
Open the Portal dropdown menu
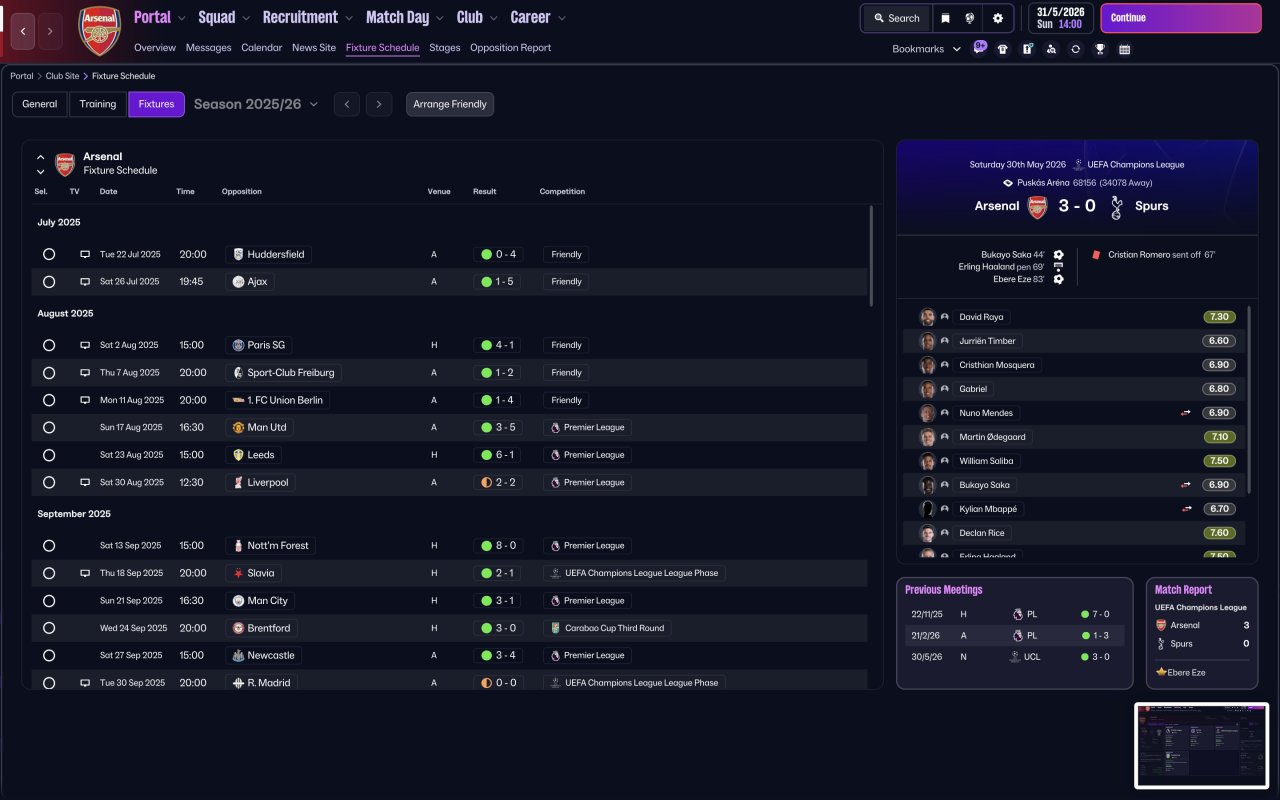coord(160,17)
